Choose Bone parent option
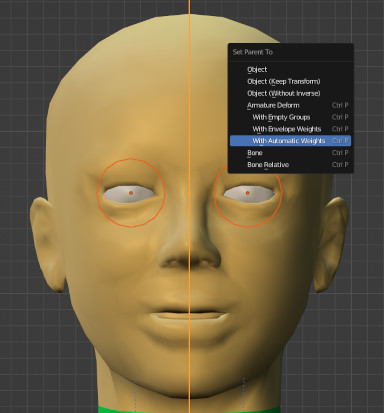384x413 pixels. pyautogui.click(x=290, y=153)
